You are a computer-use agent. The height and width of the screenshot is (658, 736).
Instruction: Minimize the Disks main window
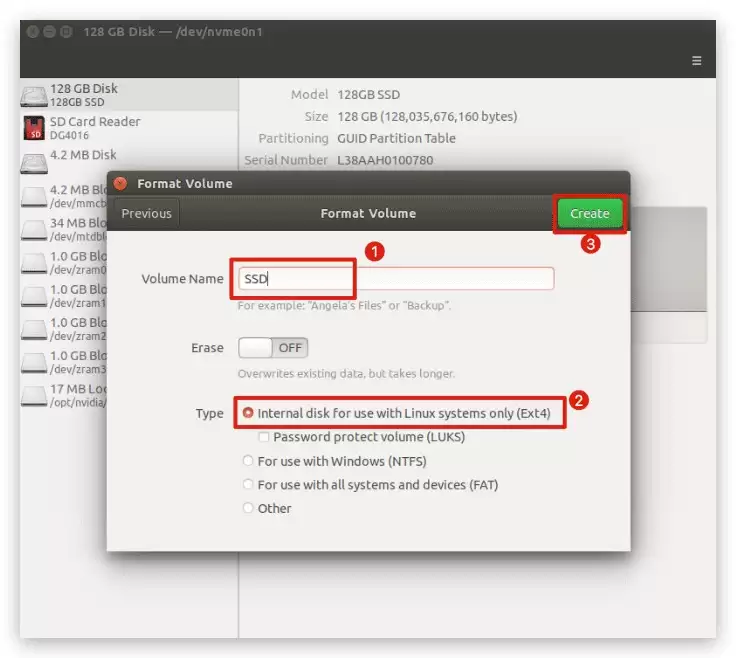tap(49, 31)
